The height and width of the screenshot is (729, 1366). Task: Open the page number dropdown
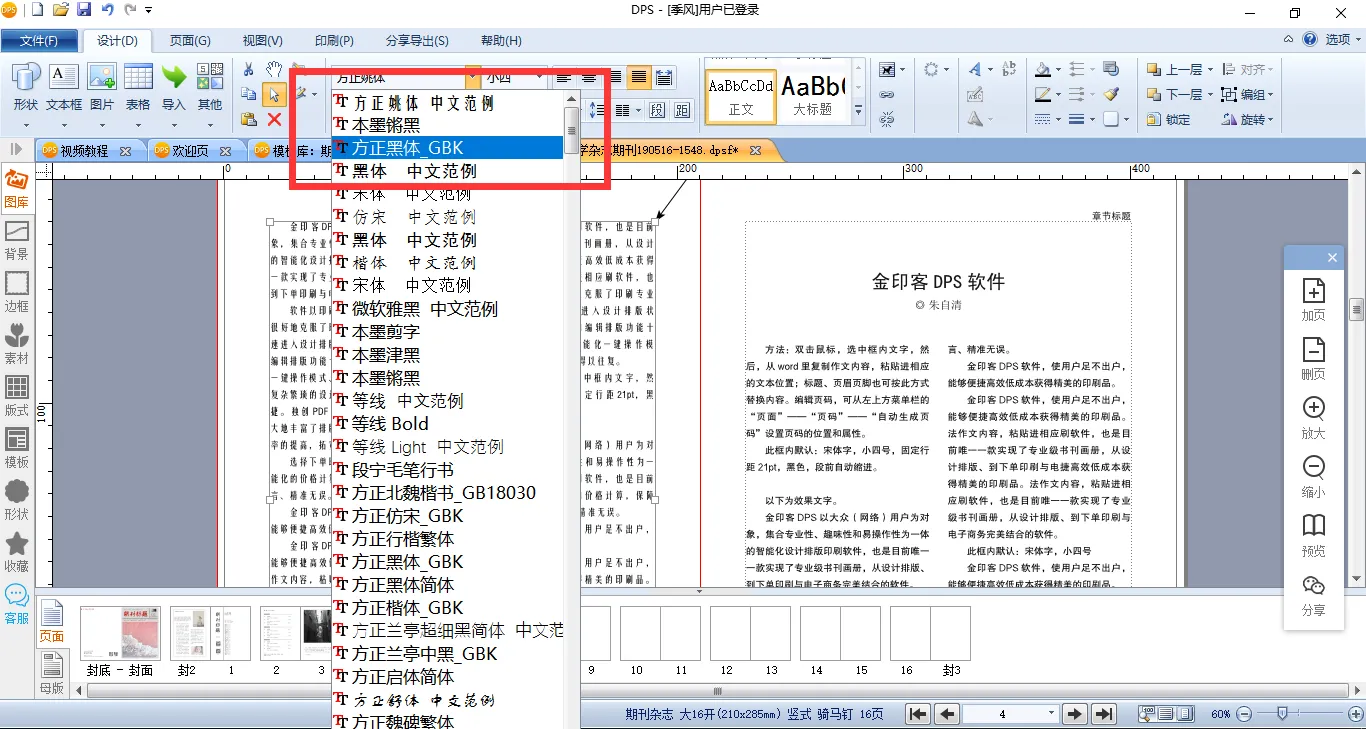tap(1051, 714)
